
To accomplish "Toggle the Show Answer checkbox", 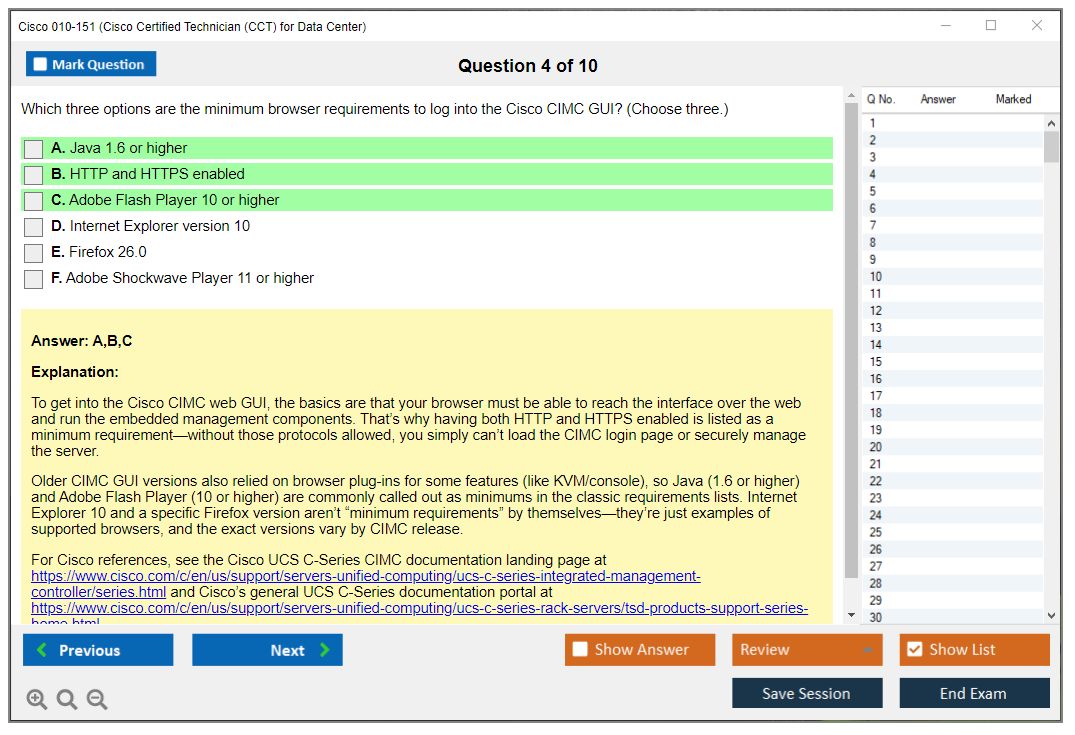I will coord(580,650).
